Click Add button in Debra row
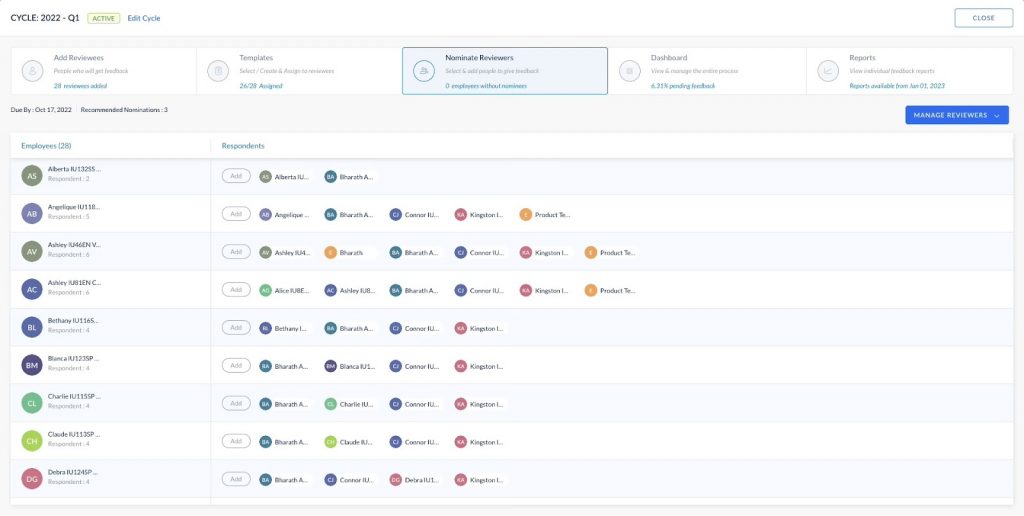The width and height of the screenshot is (1024, 516). coord(236,479)
